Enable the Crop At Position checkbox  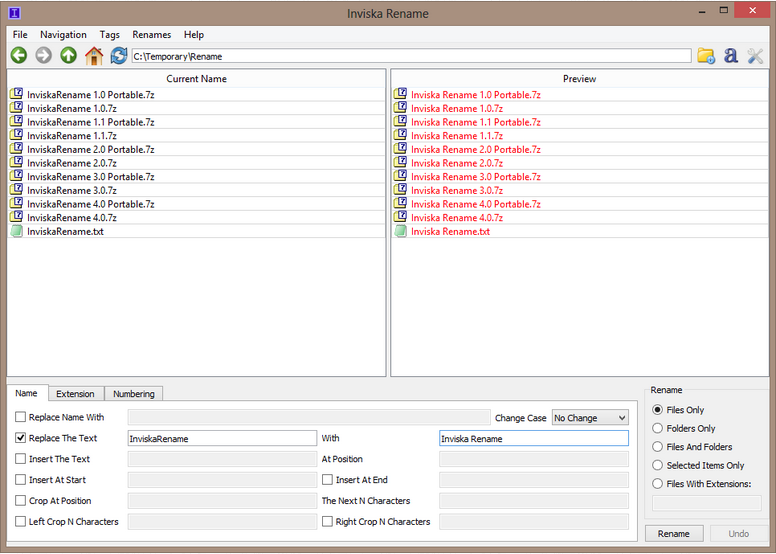(20, 500)
